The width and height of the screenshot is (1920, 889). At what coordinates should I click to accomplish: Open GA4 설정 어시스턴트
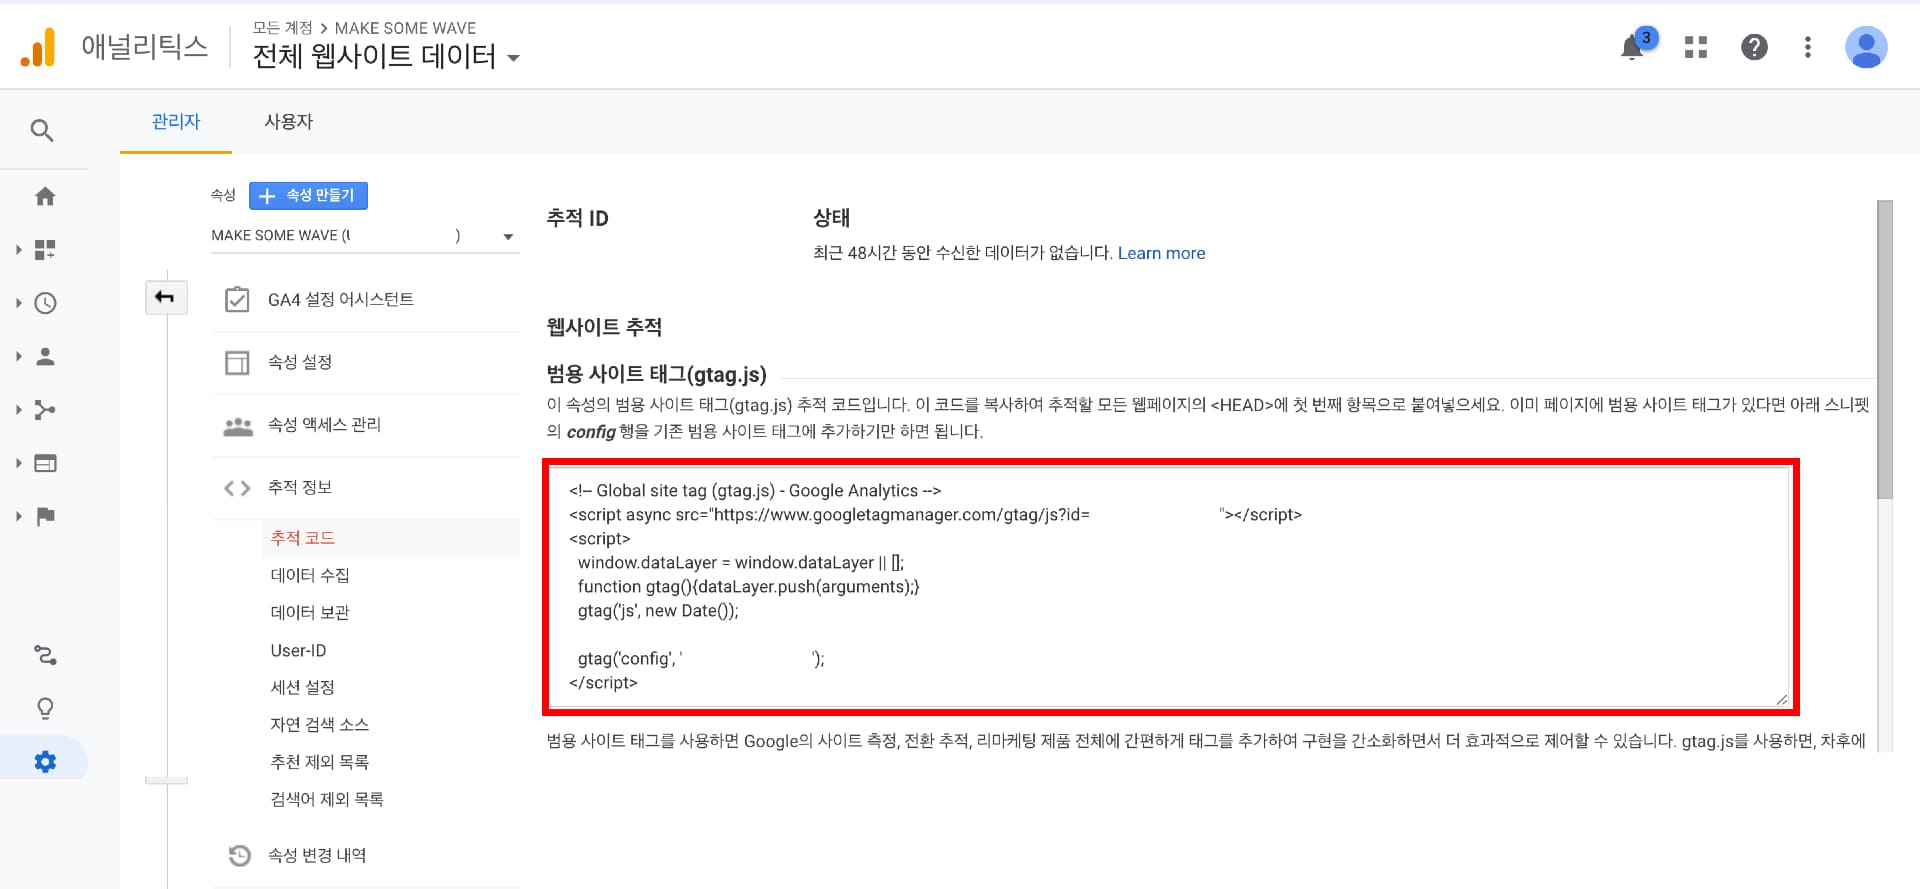coord(340,299)
